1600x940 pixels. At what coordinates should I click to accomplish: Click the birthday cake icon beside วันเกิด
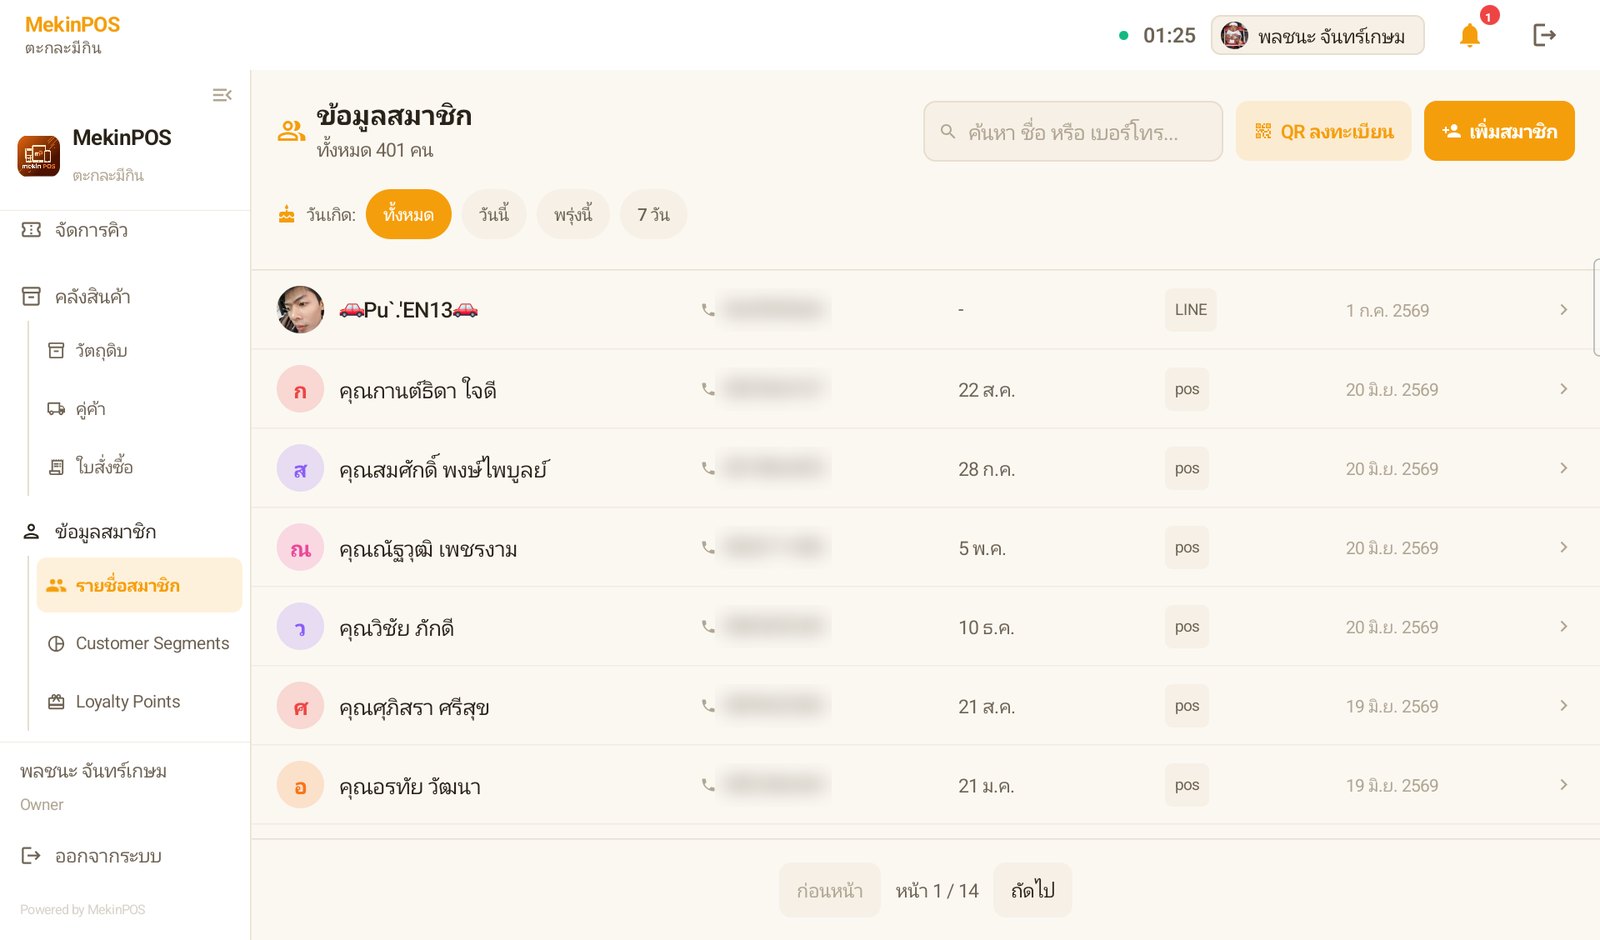point(287,214)
